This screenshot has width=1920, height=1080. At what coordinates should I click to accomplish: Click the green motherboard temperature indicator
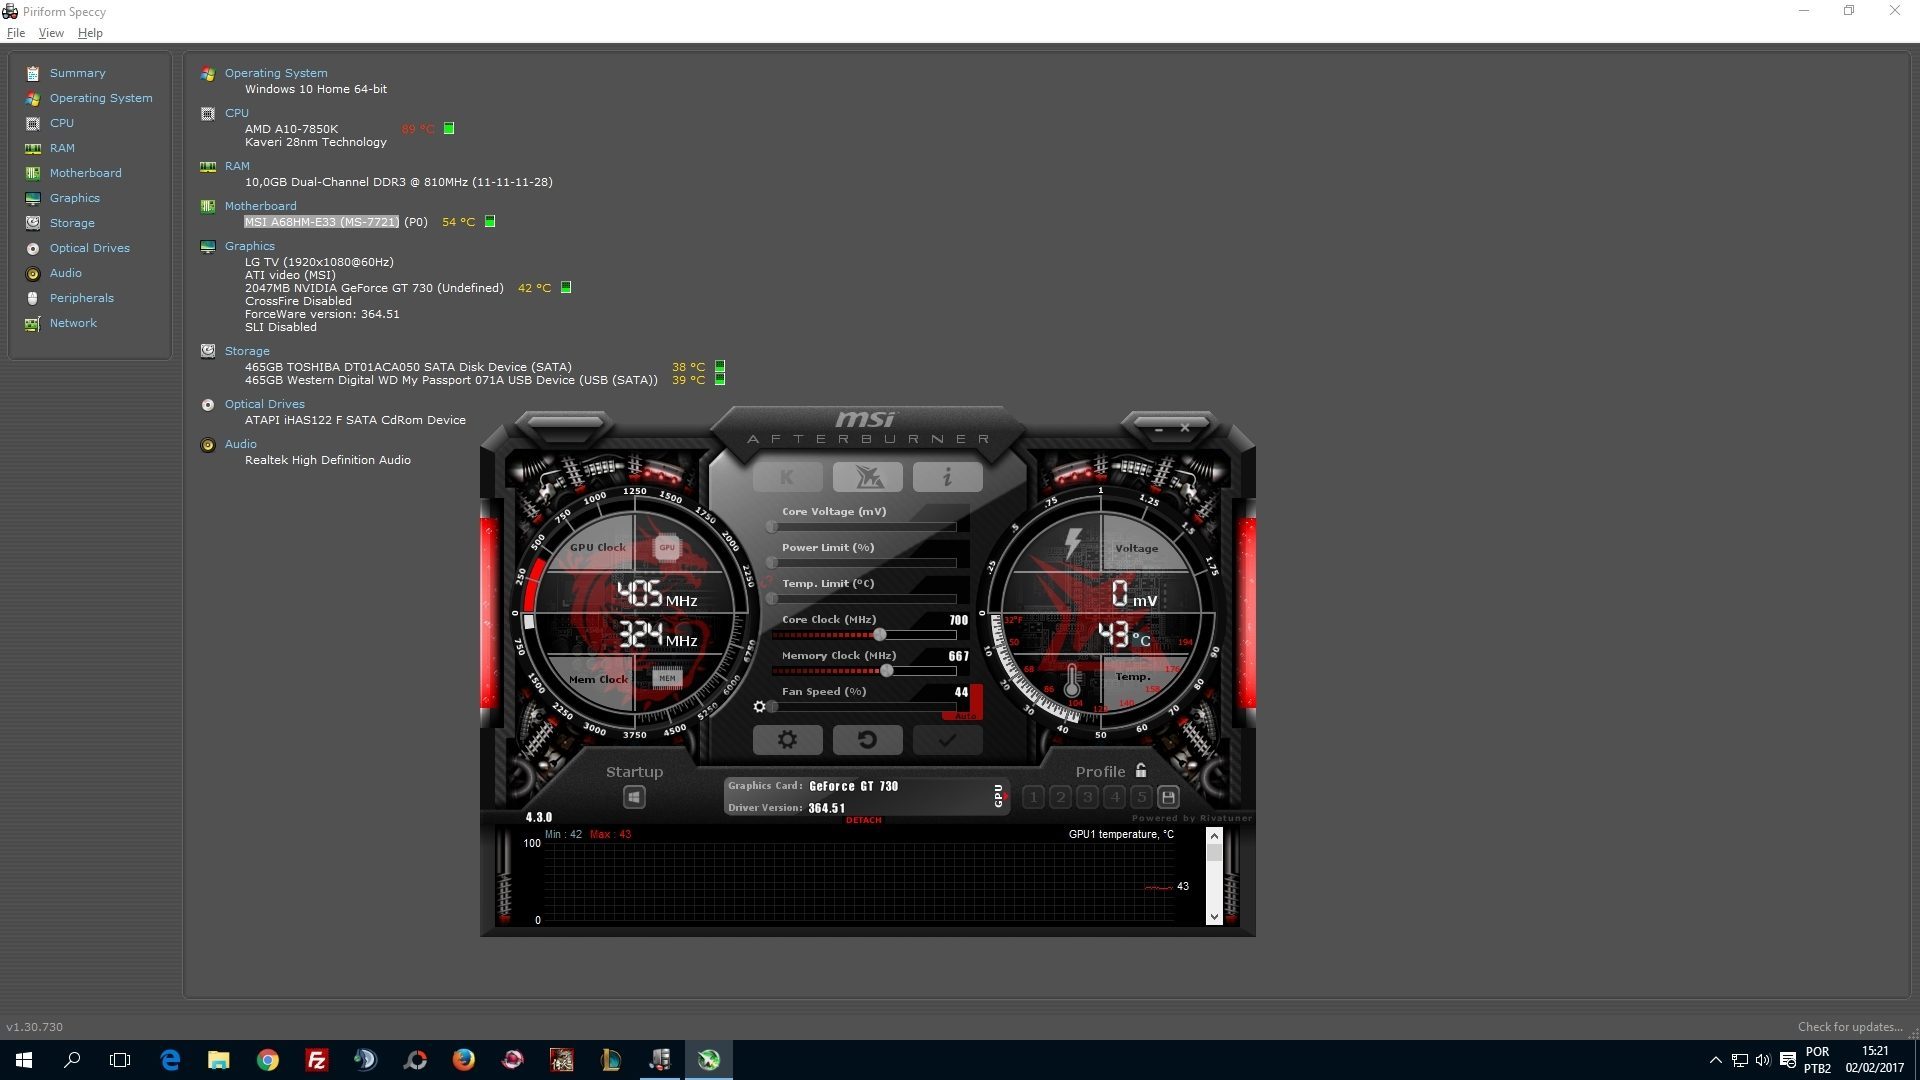(490, 221)
